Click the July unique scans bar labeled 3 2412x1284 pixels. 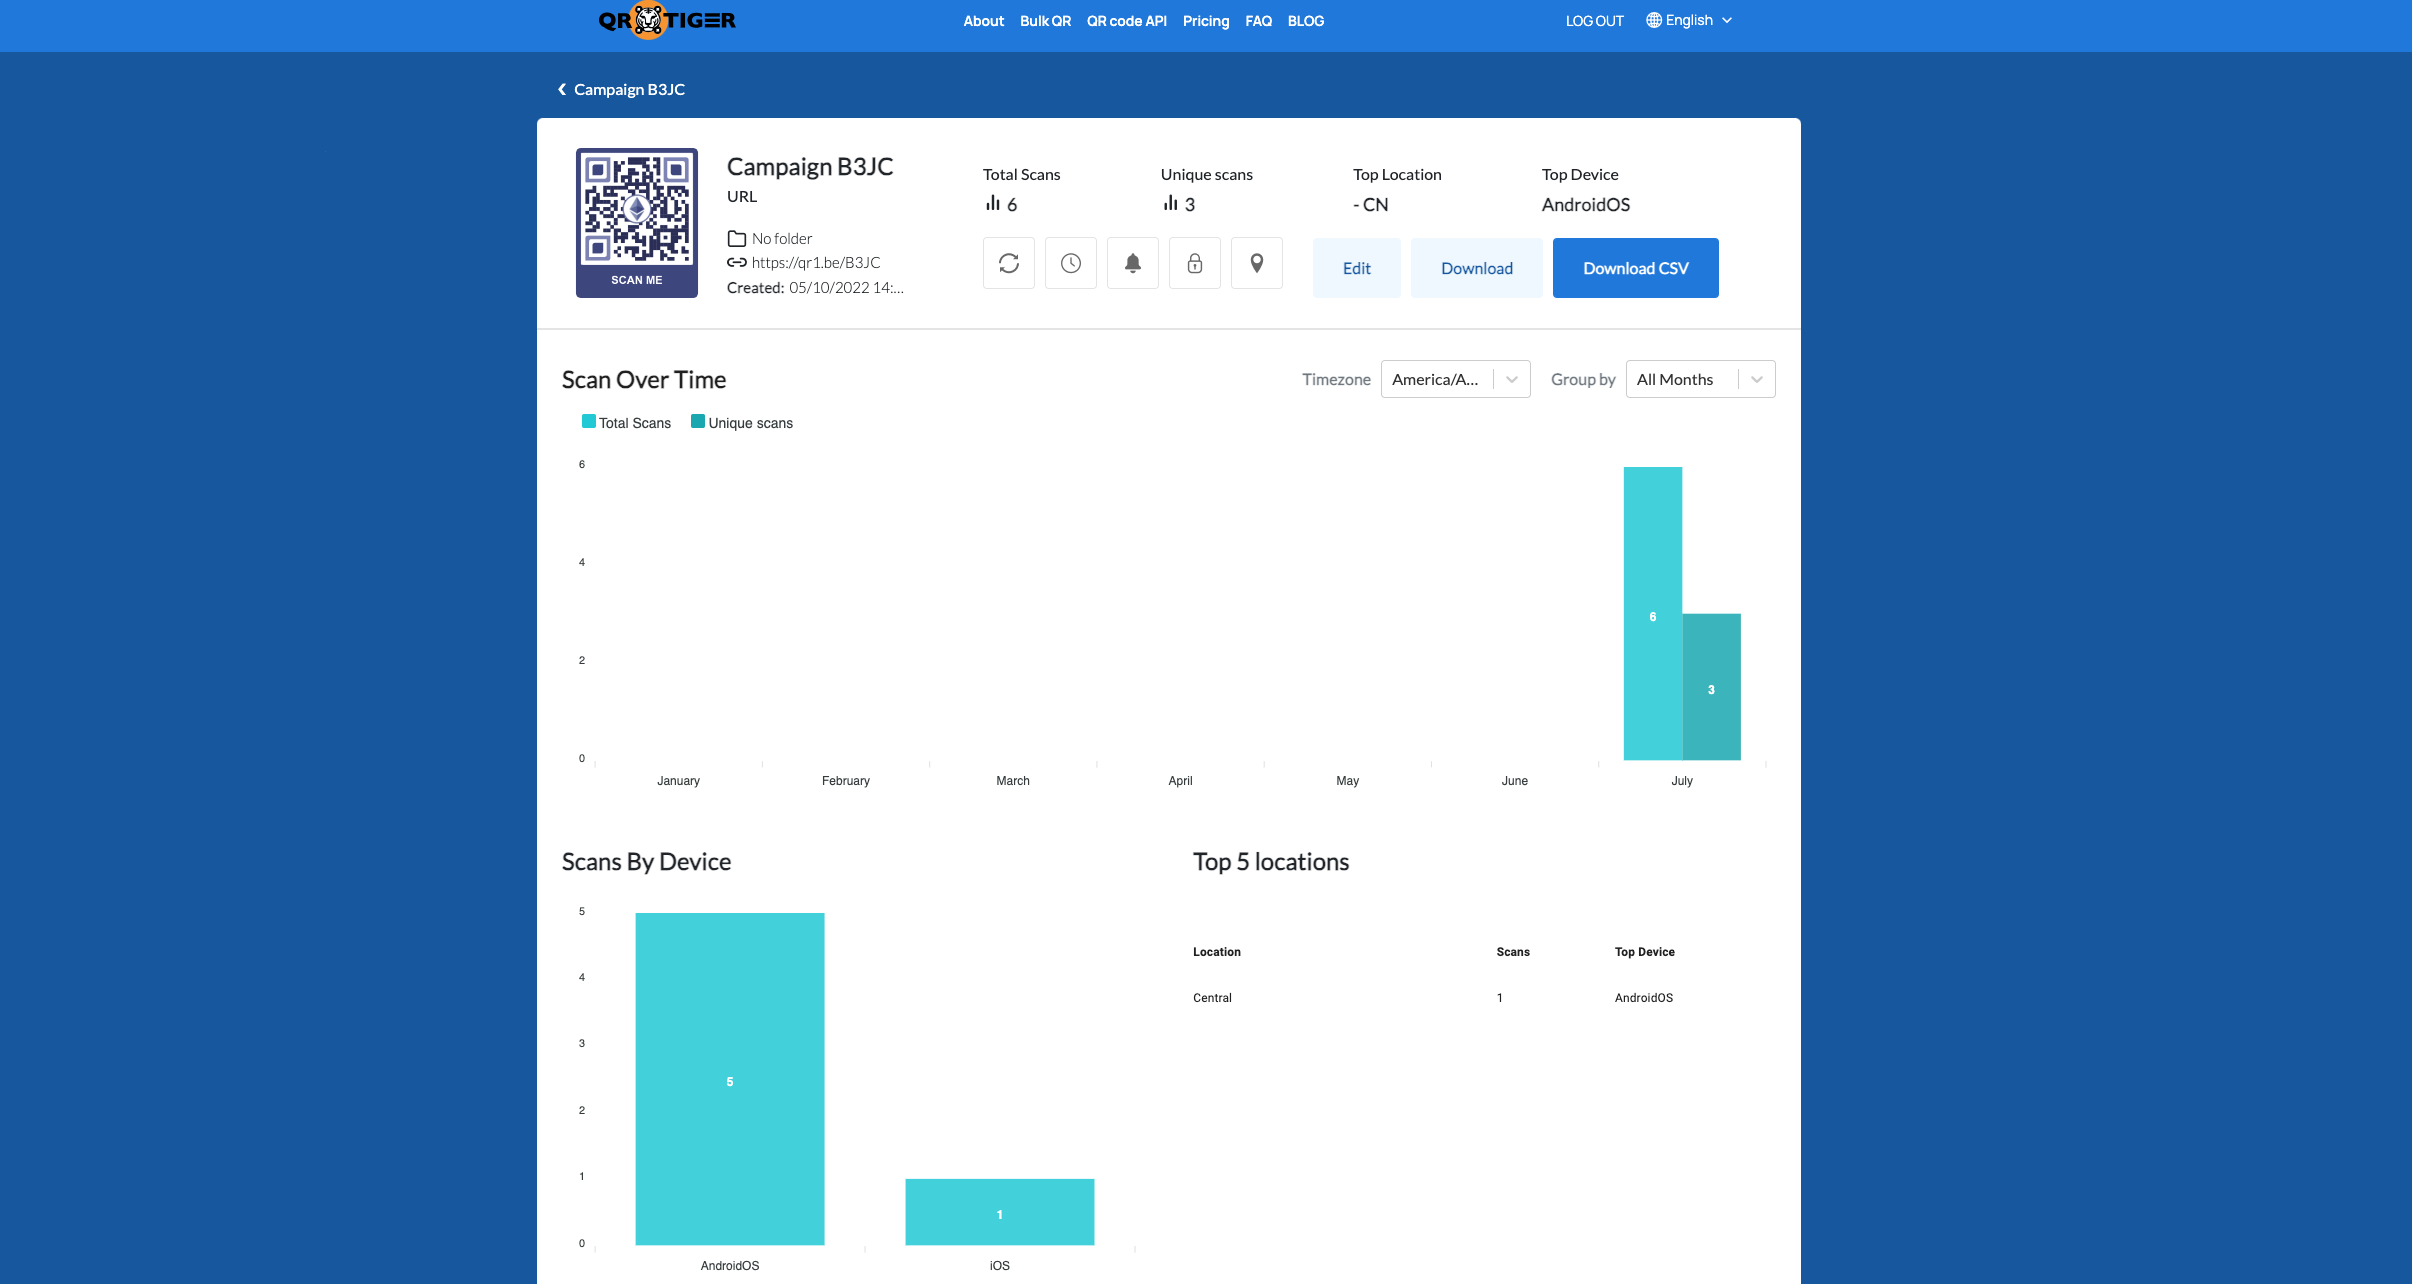[1712, 687]
